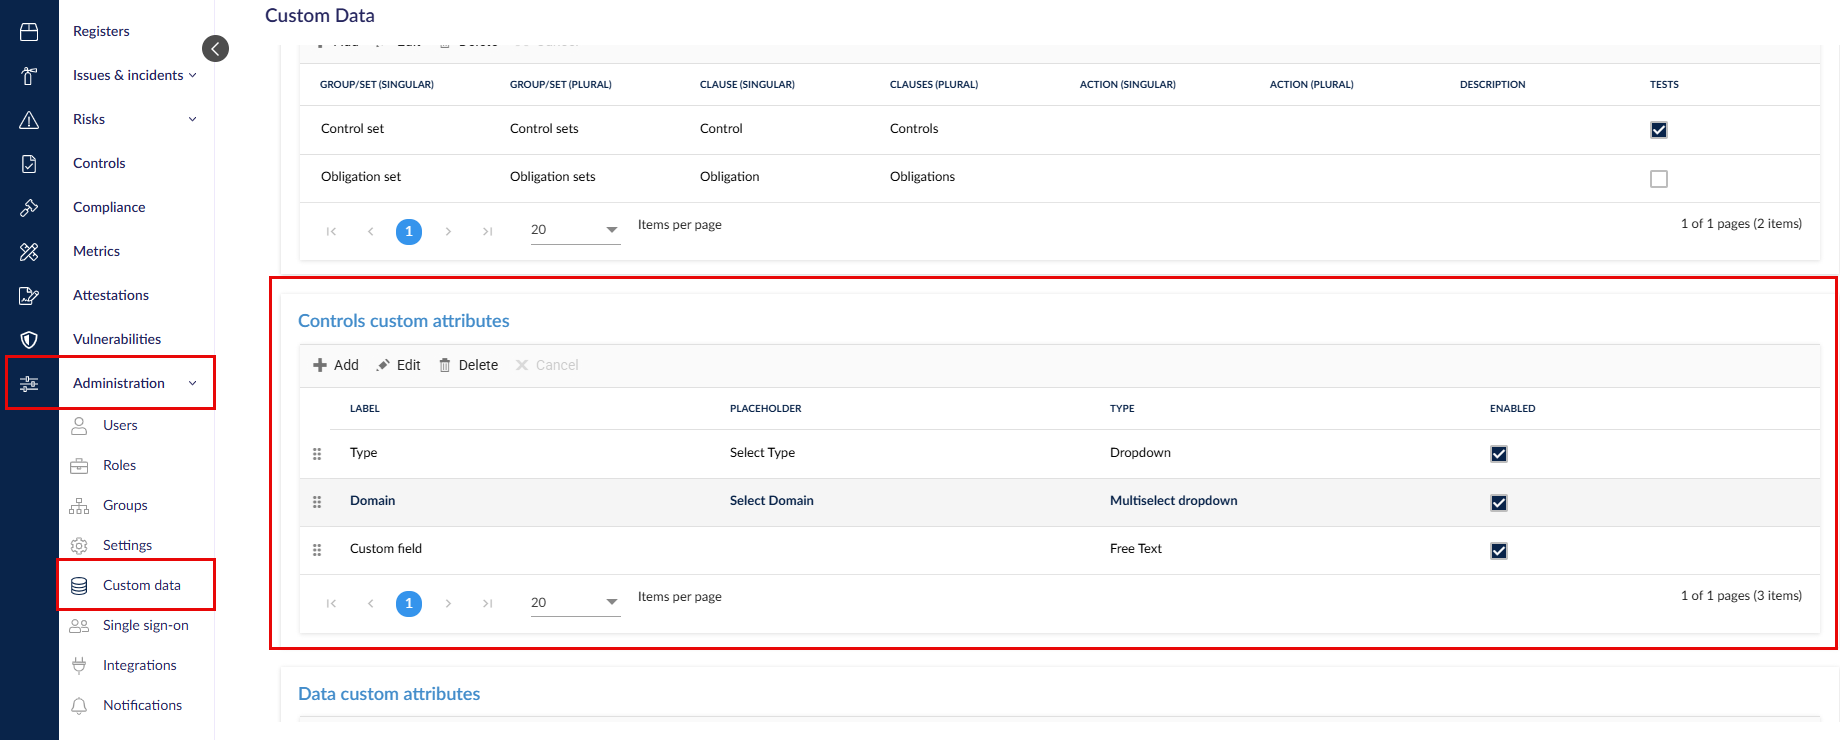Expand the Risks menu chevron

click(193, 120)
